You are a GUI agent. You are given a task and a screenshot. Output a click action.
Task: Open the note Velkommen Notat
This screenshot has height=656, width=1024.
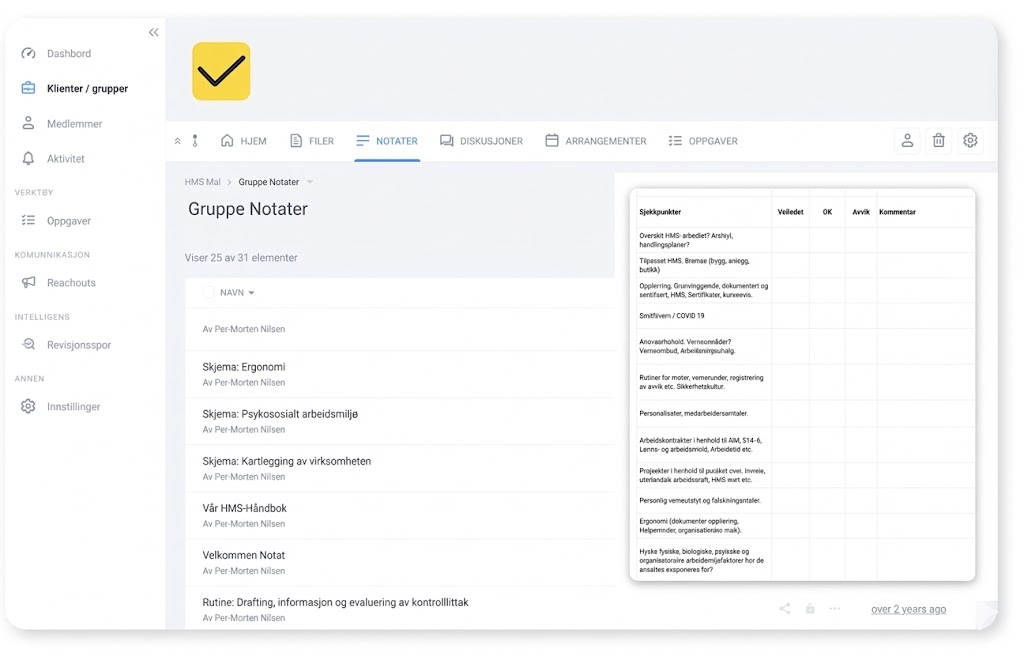(244, 555)
